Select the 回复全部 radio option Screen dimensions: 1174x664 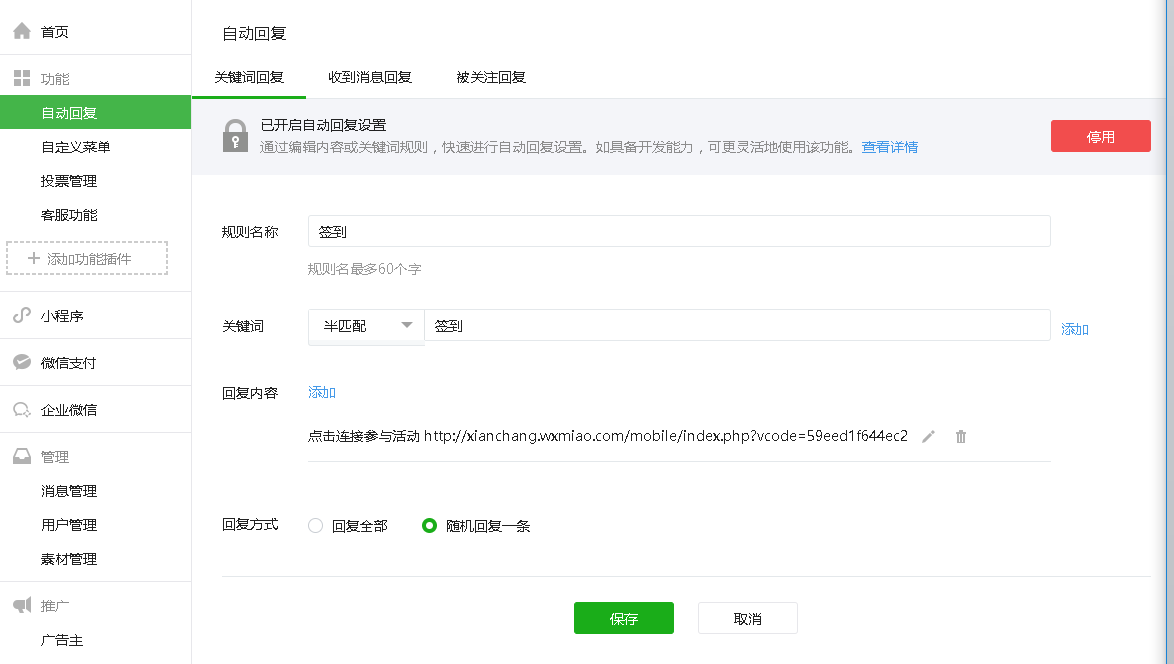pos(316,526)
